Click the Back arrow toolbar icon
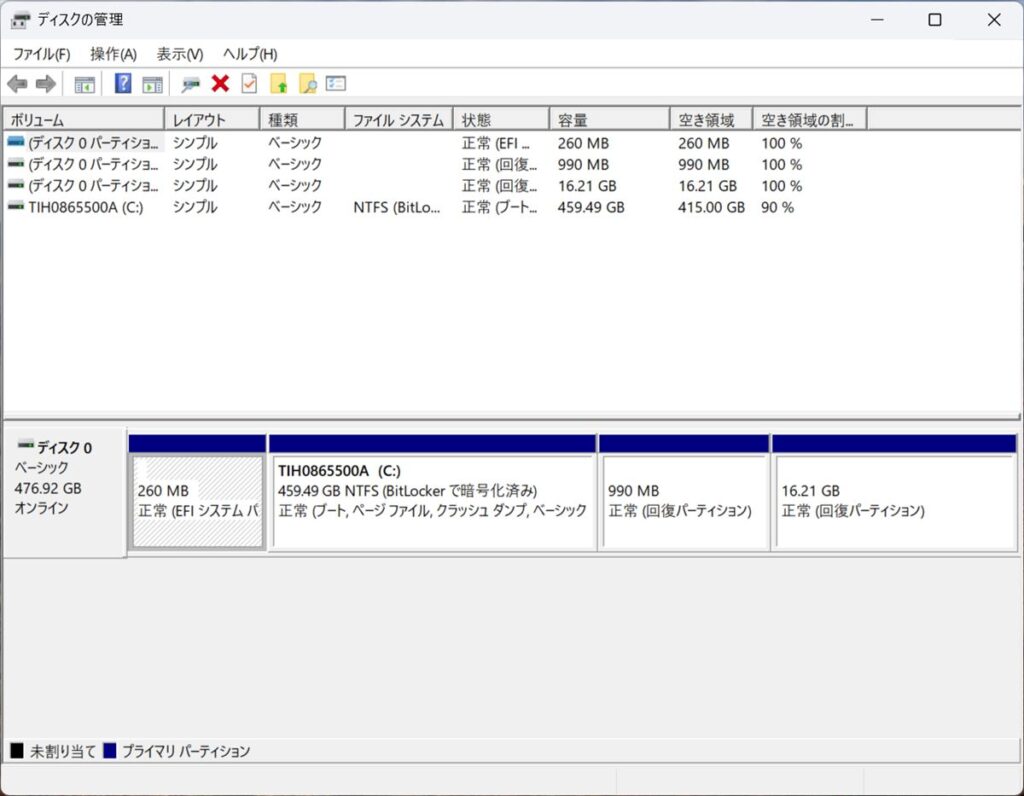This screenshot has height=796, width=1024. [x=17, y=84]
